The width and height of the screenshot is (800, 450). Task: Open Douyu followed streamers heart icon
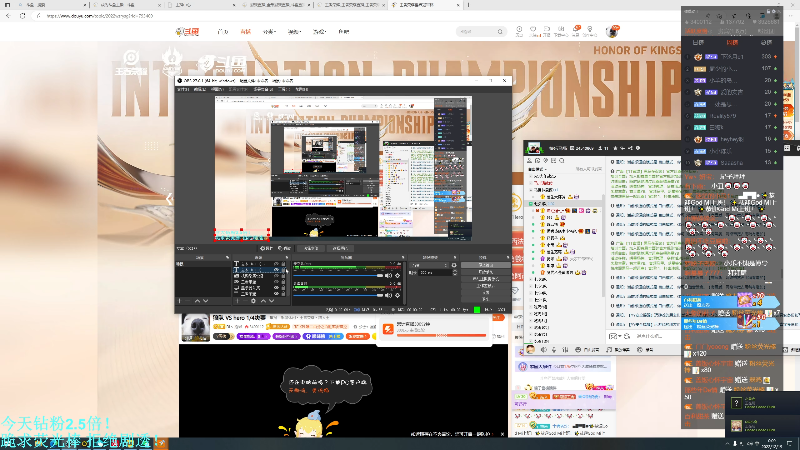[533, 31]
